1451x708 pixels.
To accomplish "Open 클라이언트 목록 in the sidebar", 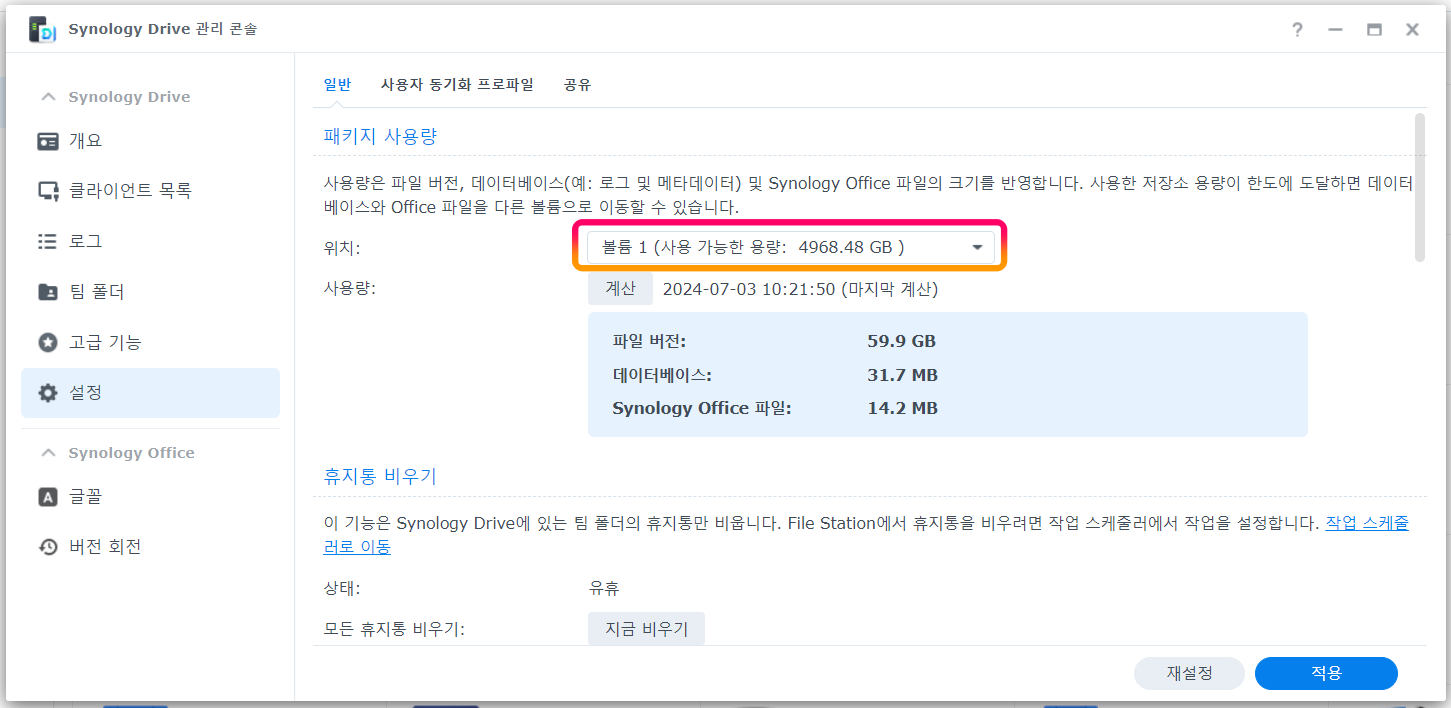I will pos(150,191).
